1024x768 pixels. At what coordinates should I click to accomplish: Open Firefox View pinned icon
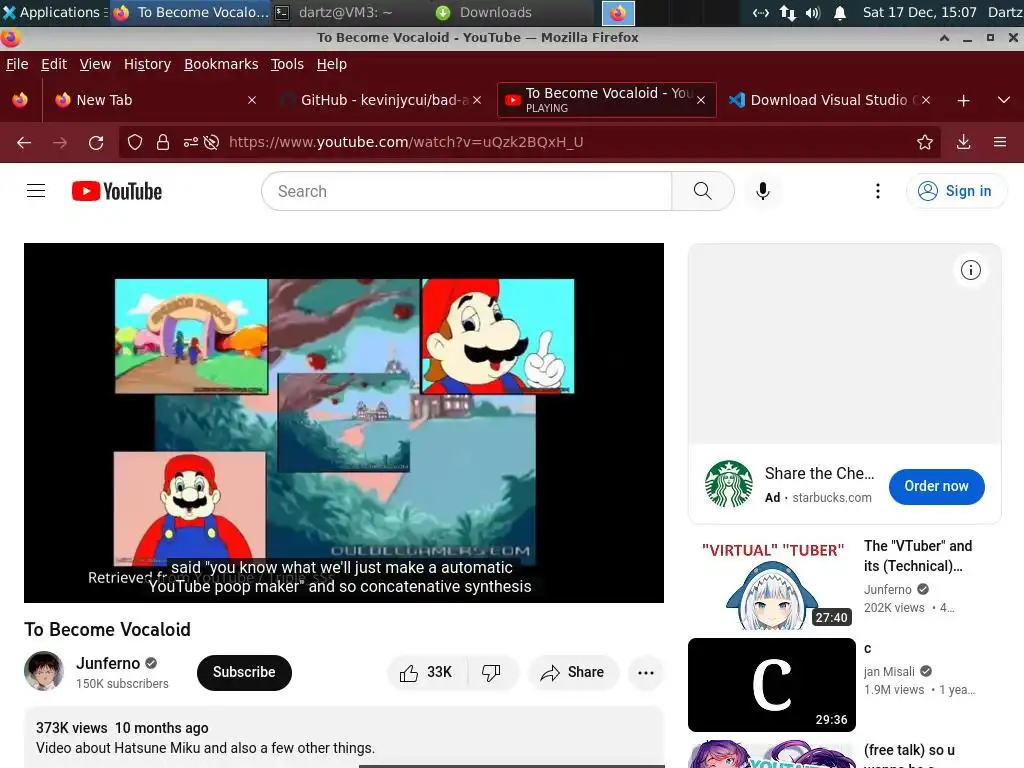click(x=20, y=100)
